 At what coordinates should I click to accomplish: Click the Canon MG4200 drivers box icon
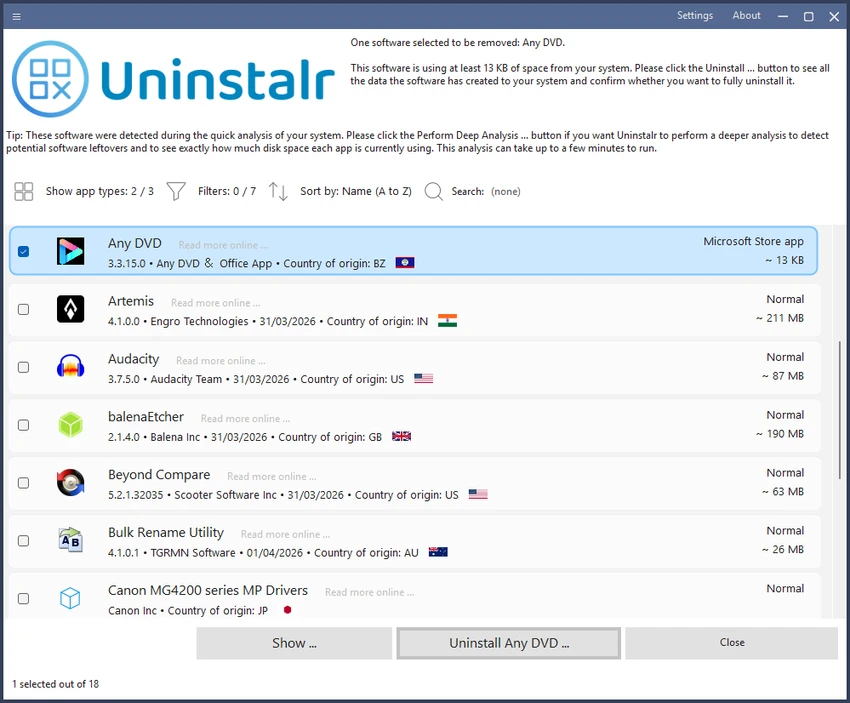click(70, 598)
